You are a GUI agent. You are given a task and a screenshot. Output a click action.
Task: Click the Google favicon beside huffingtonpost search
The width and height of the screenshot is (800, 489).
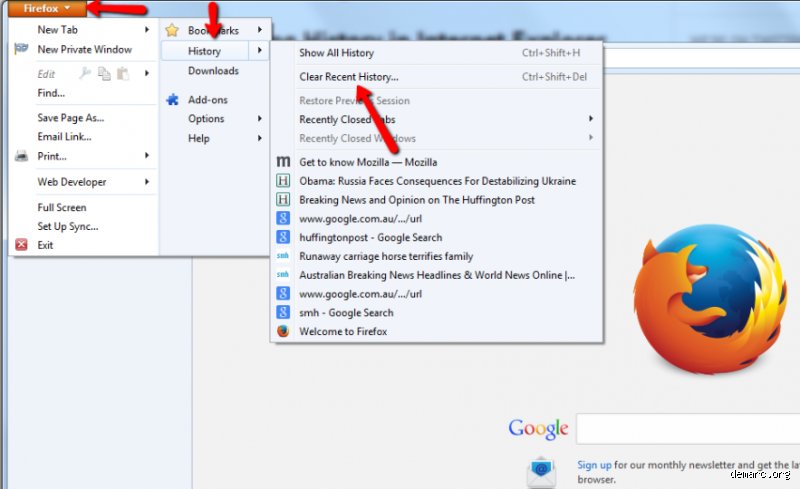(283, 237)
